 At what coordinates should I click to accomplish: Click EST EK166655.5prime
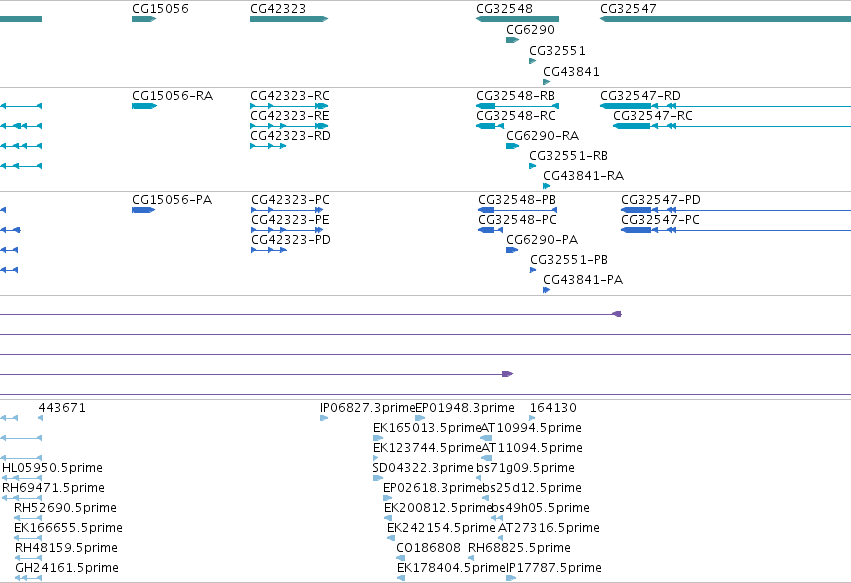68,528
